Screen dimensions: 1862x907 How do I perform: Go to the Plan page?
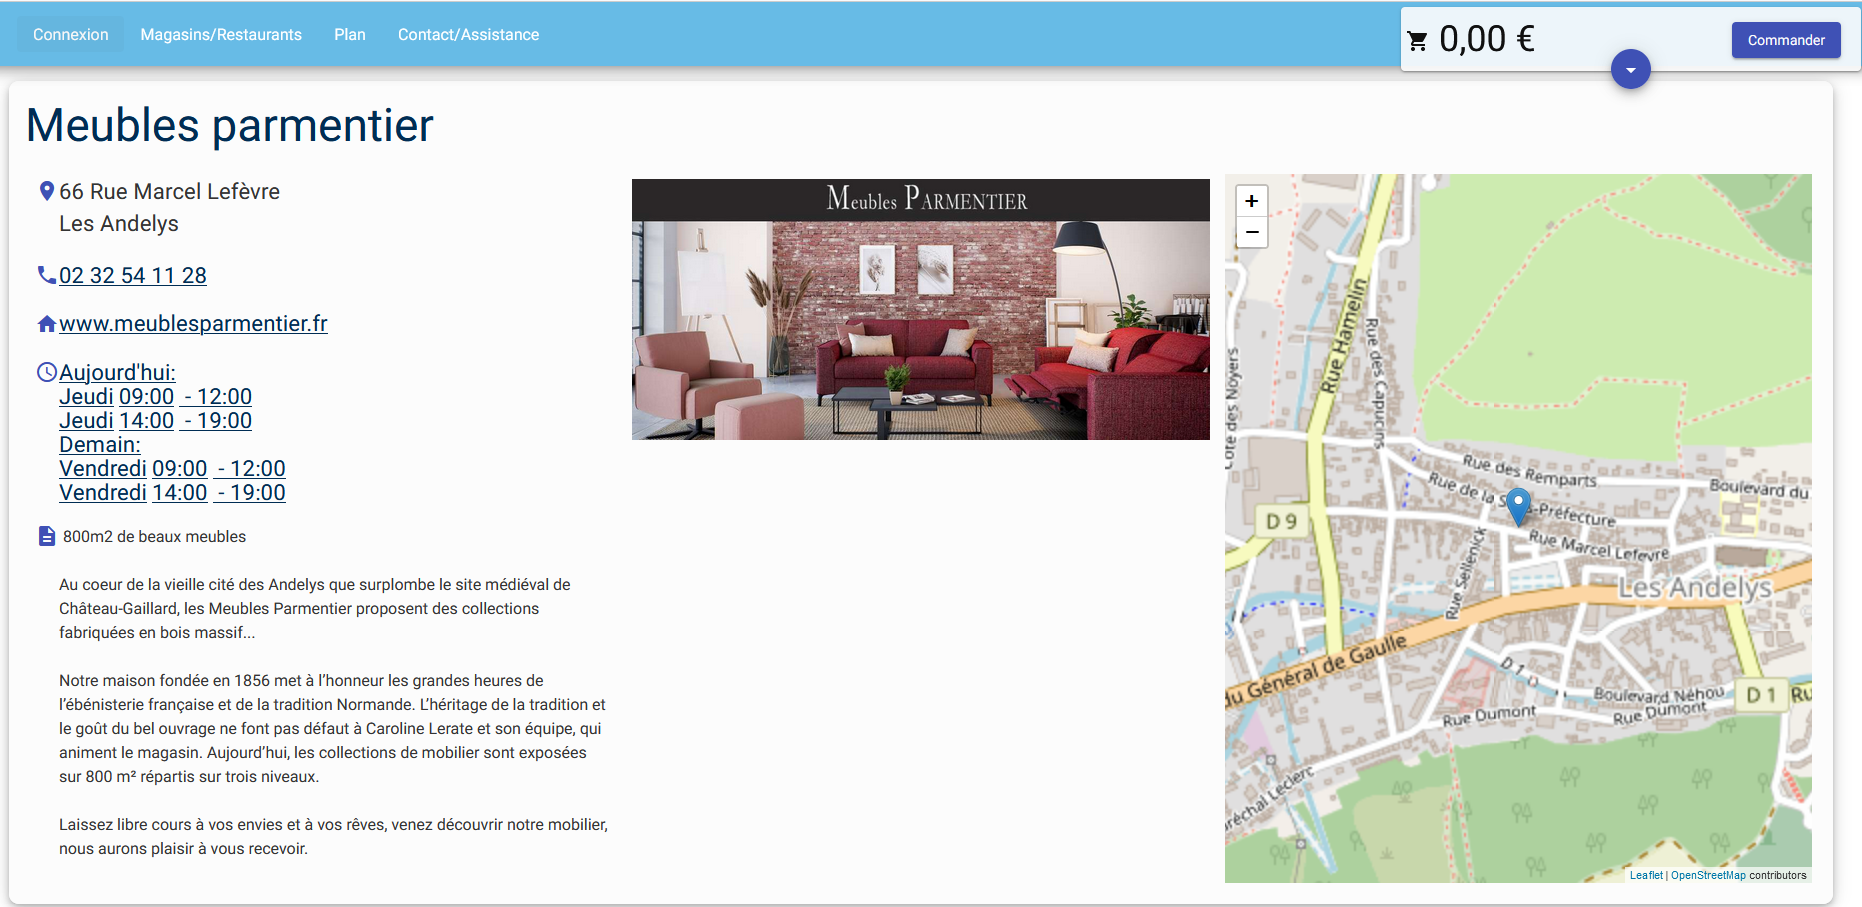(350, 35)
